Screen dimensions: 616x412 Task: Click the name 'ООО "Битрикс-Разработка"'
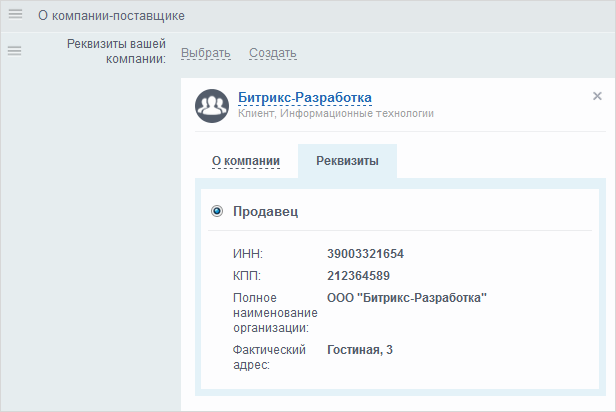tap(407, 298)
